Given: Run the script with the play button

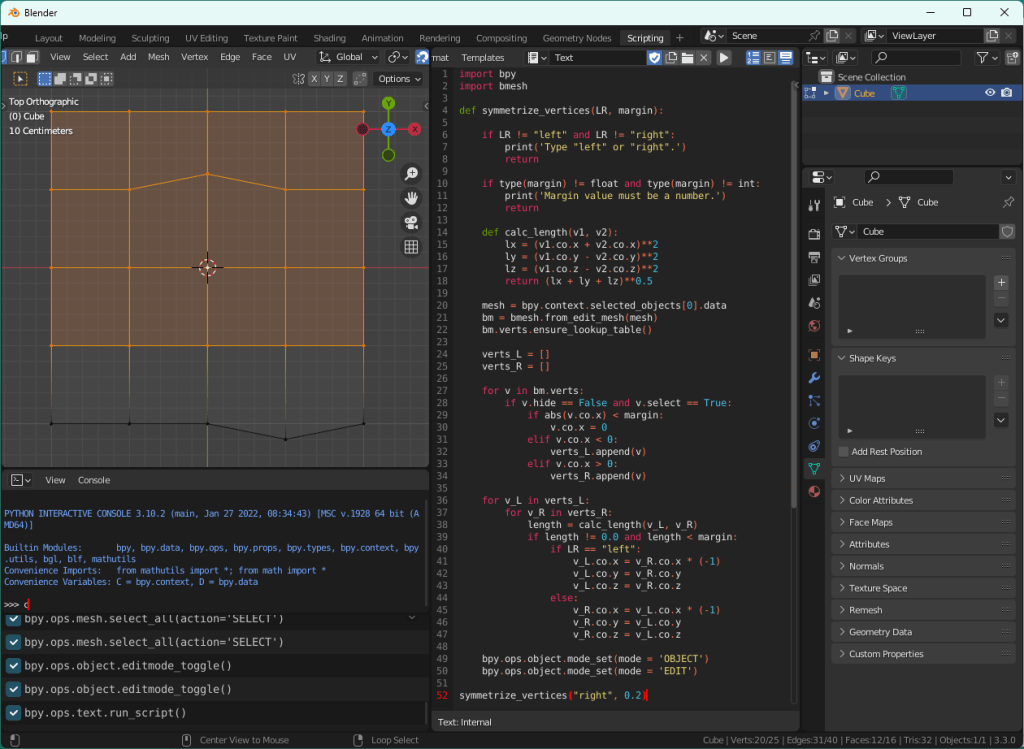Looking at the screenshot, I should 724,58.
